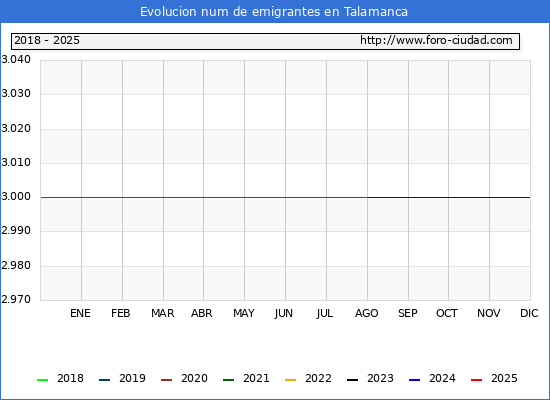
Task: Click the FEB month axis label
Action: tap(121, 313)
